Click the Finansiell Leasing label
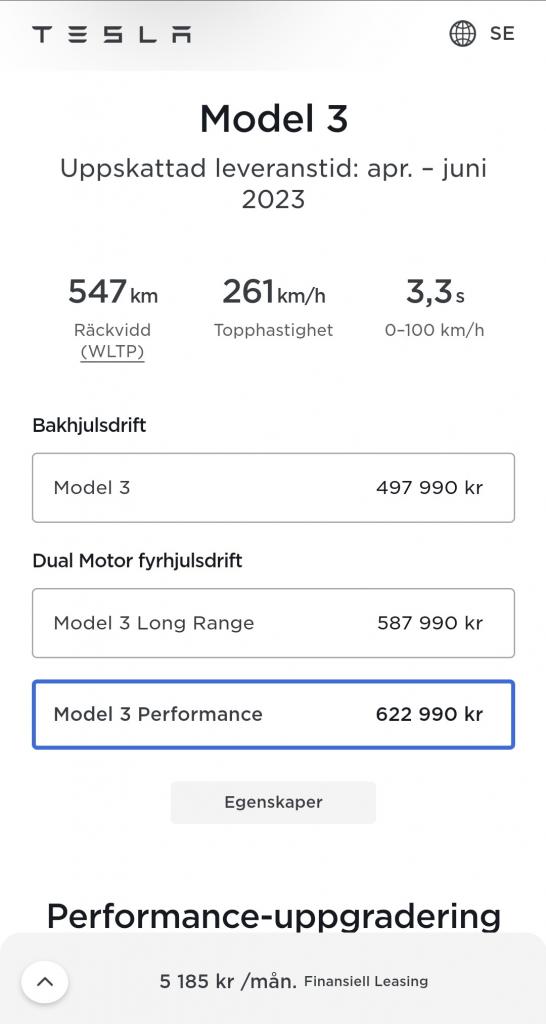The image size is (546, 1024). tap(366, 981)
